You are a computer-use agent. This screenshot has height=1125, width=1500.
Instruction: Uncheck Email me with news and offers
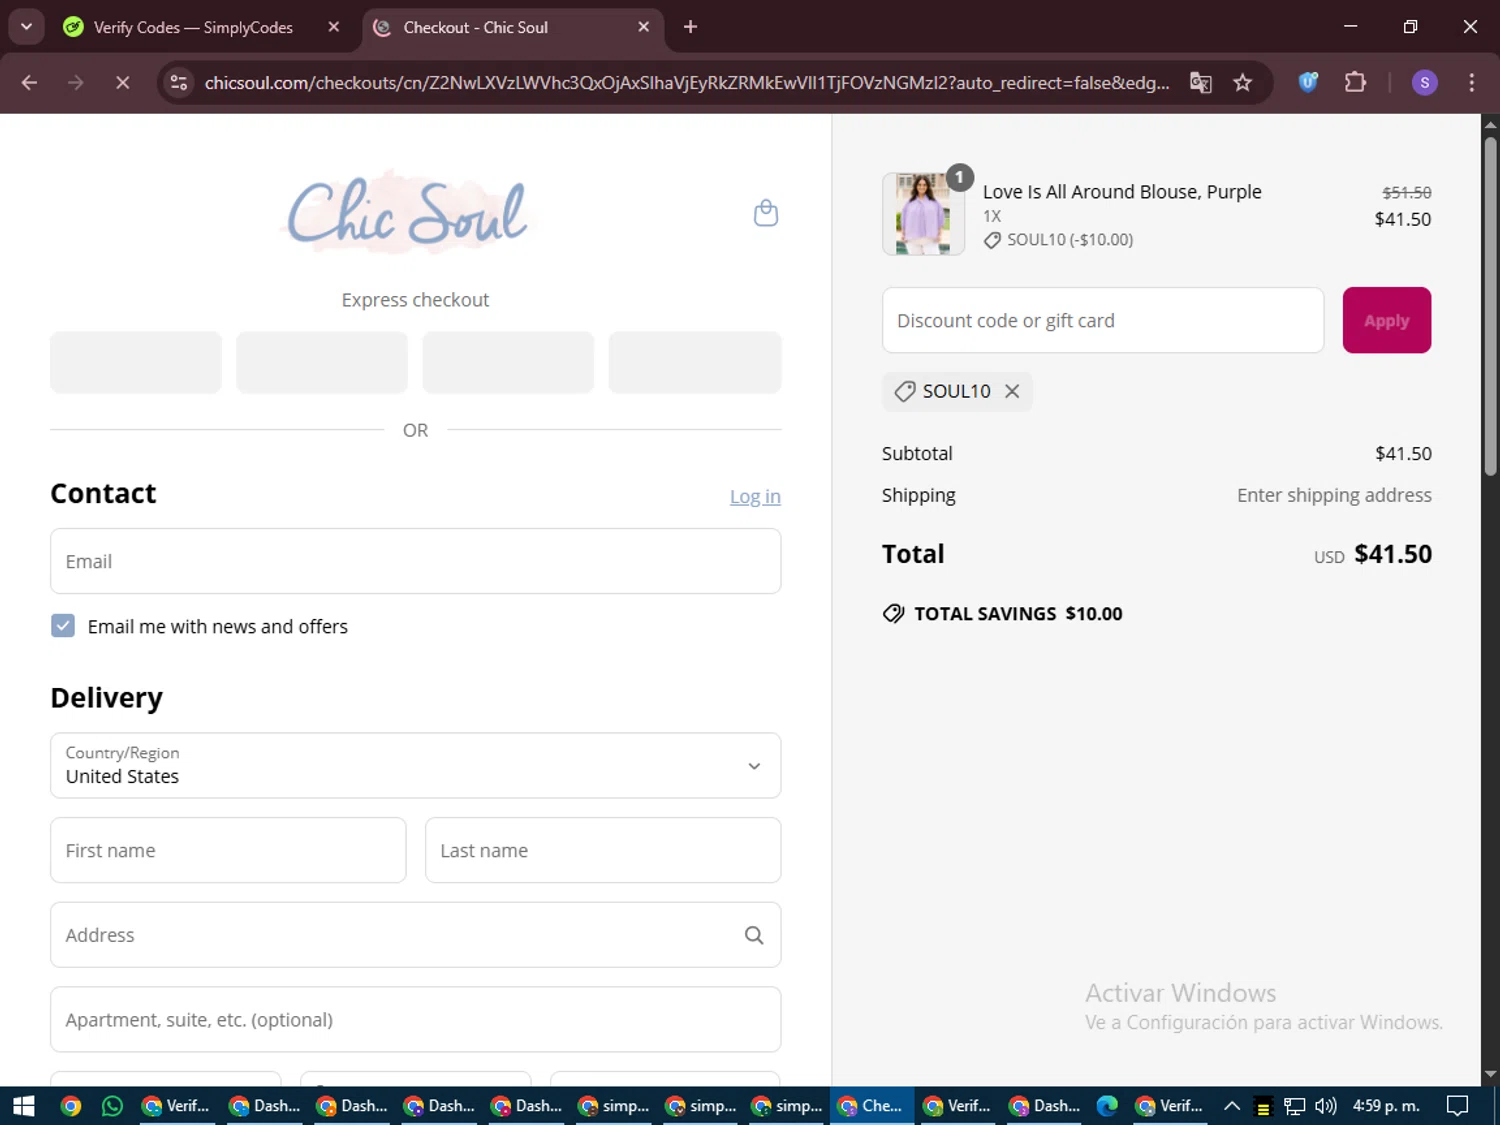[63, 626]
